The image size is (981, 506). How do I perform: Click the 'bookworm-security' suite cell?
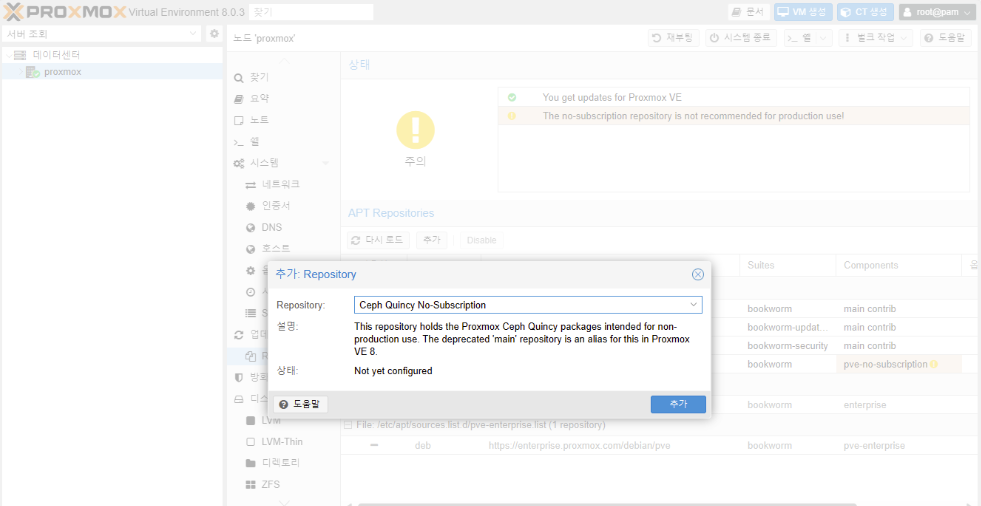(788, 346)
